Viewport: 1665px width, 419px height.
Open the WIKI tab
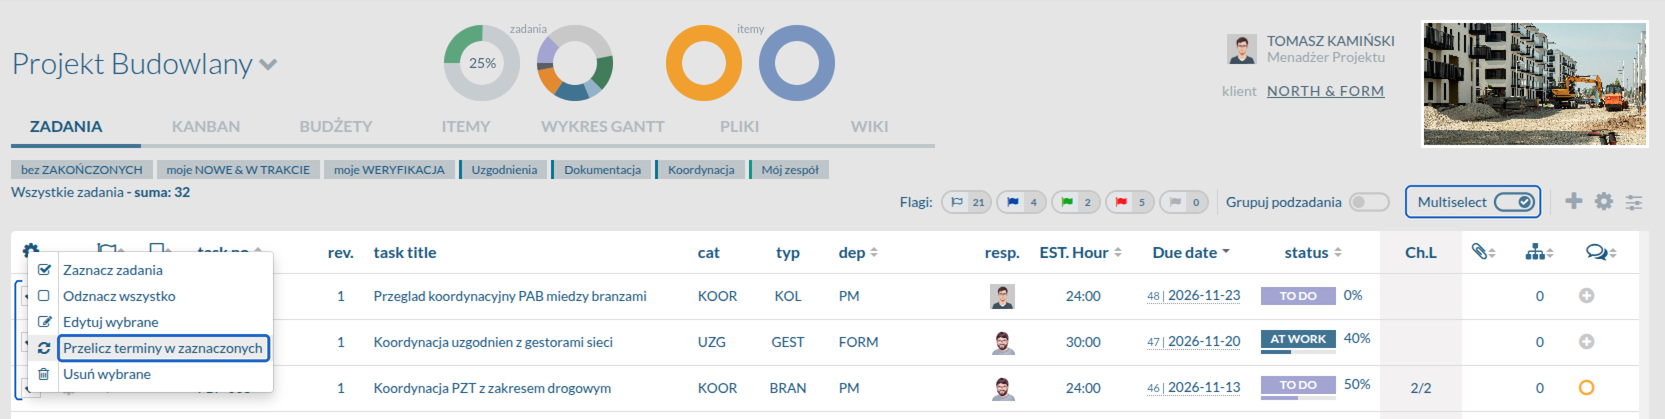(870, 127)
